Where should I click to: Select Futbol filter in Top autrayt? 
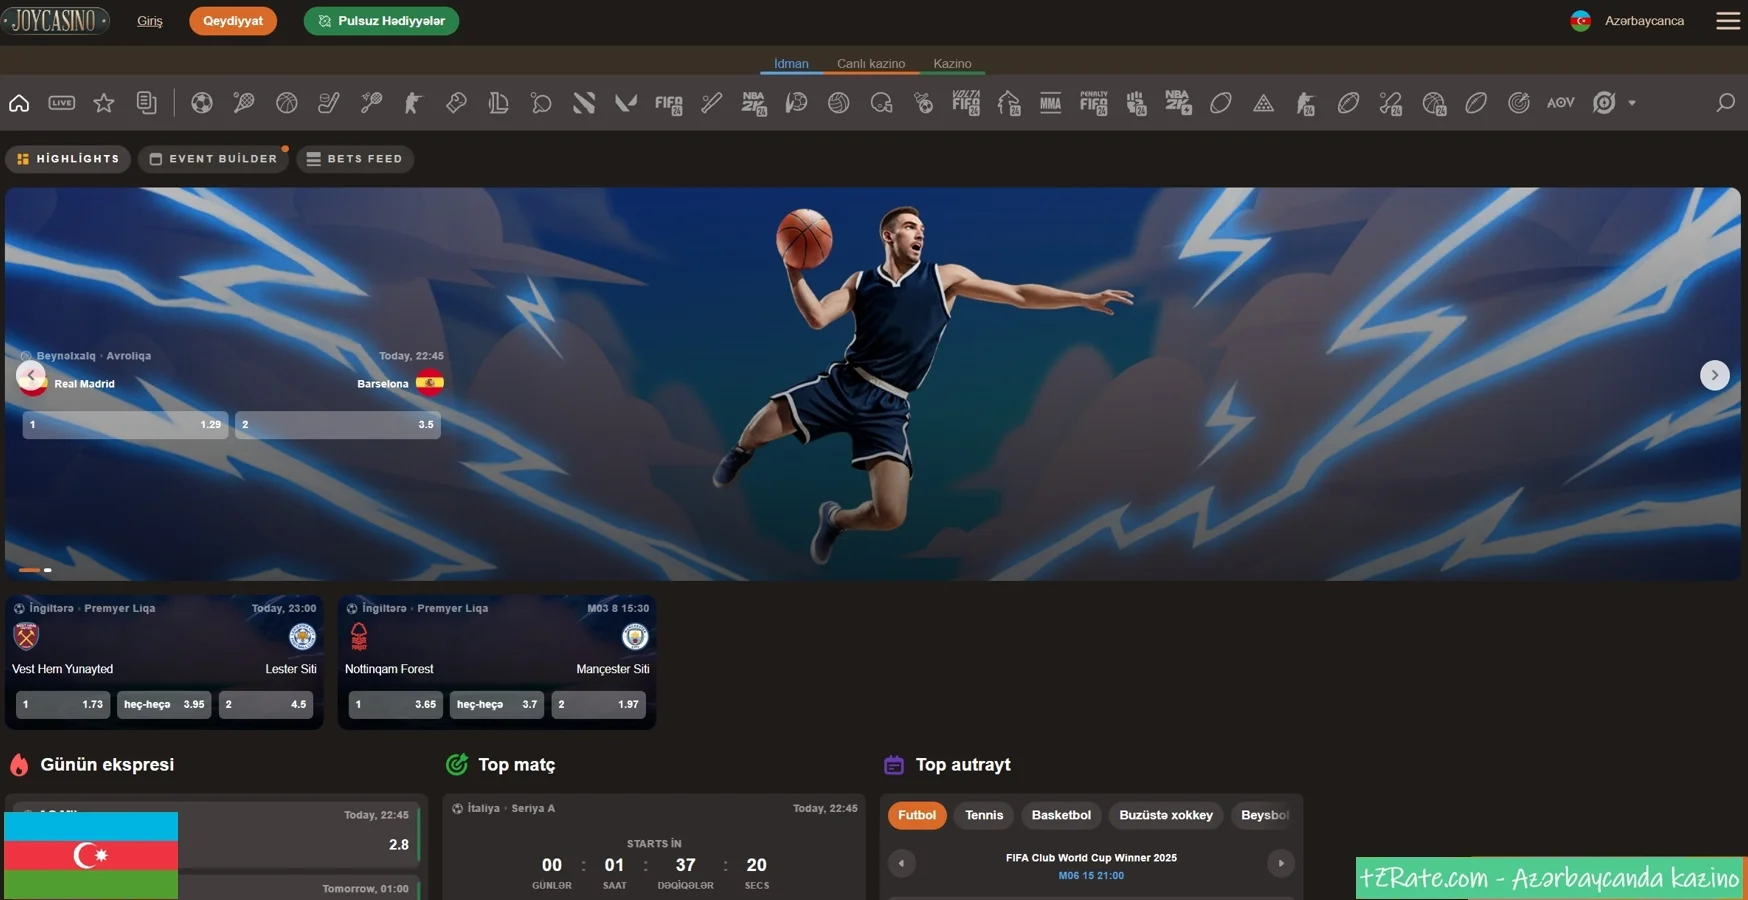click(917, 815)
